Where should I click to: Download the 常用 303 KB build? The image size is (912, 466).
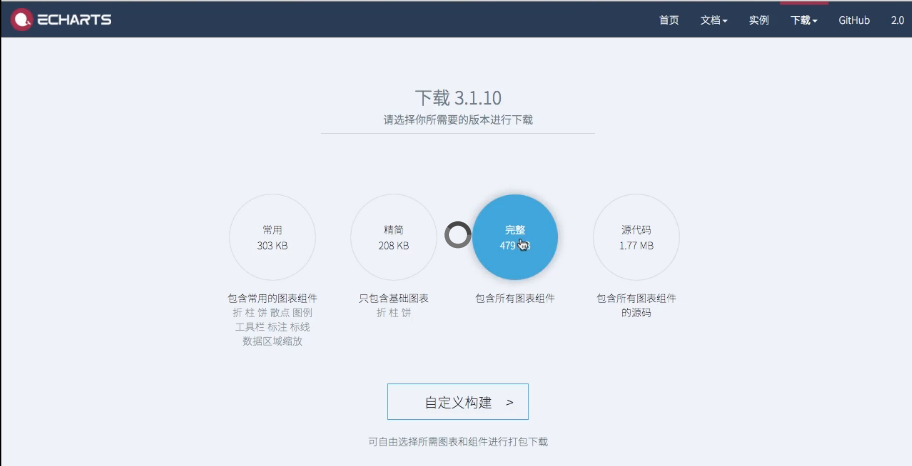click(272, 237)
